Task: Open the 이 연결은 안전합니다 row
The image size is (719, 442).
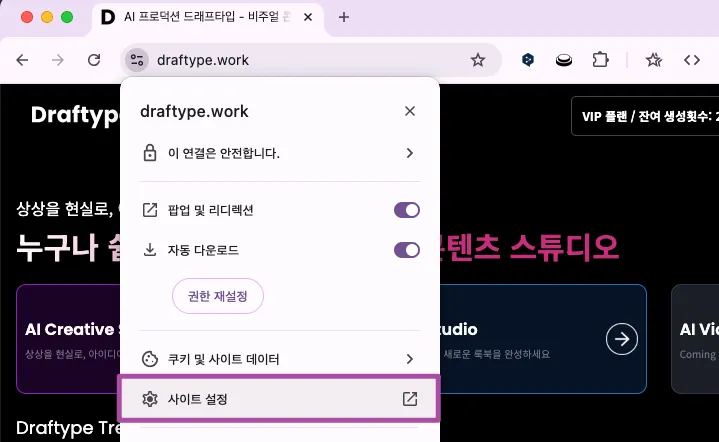Action: [279, 153]
